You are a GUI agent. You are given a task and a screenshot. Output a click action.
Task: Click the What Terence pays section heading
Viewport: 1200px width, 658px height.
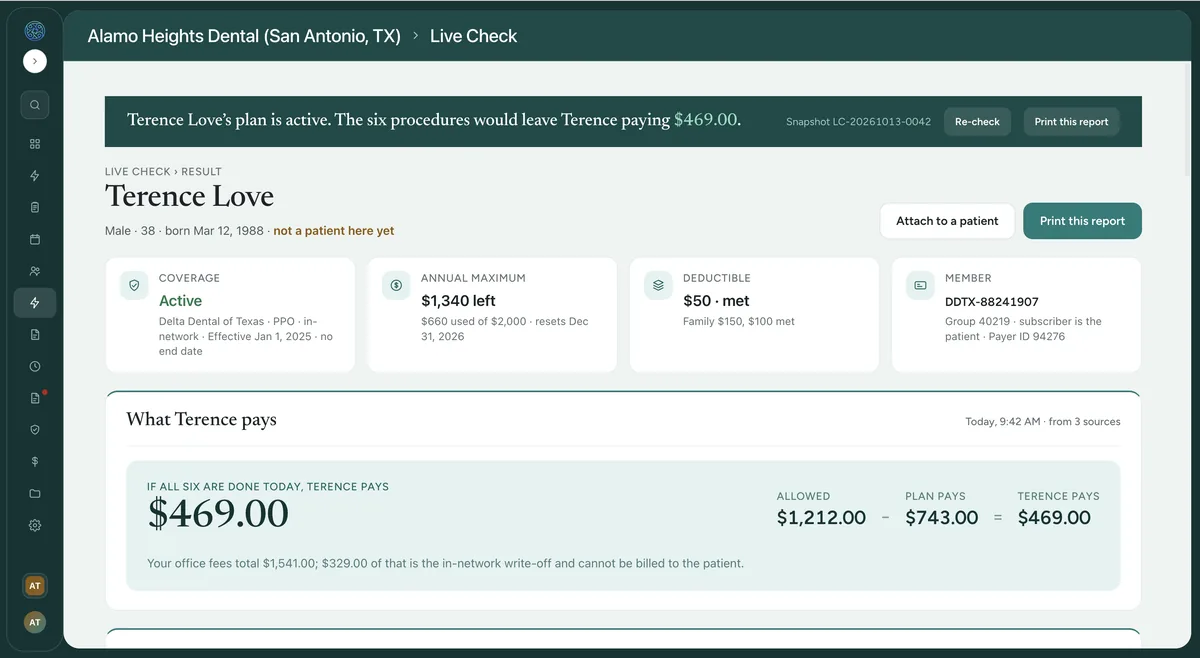[201, 420]
